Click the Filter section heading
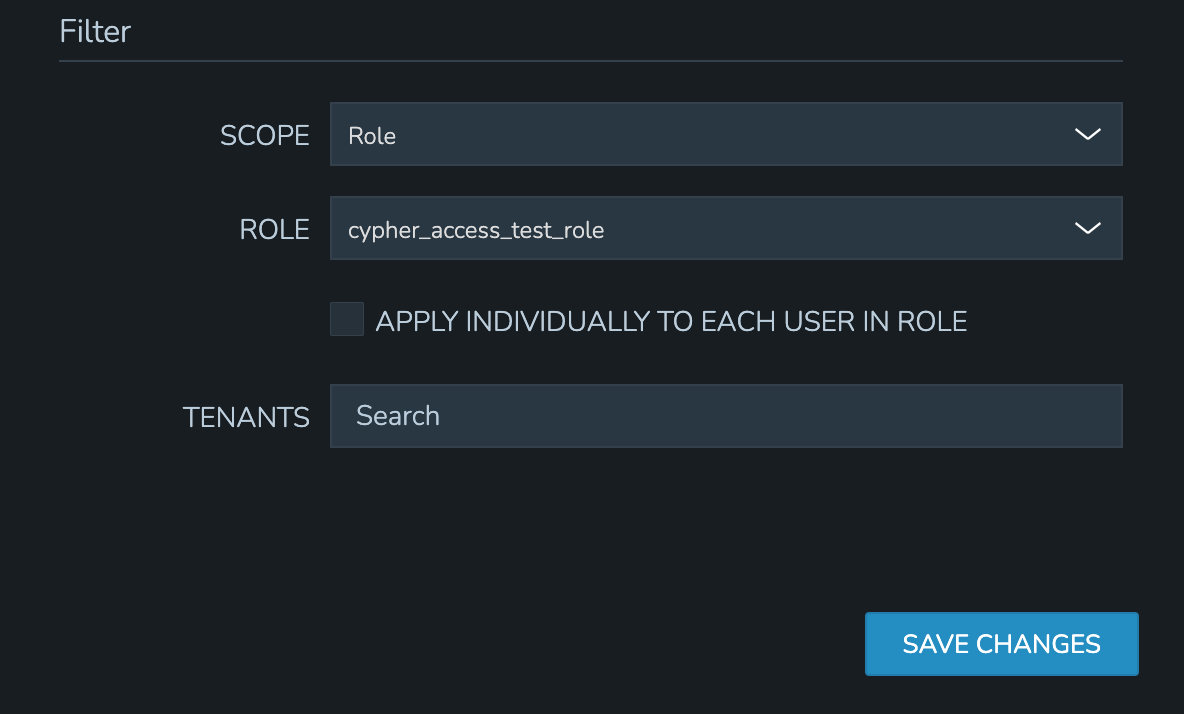 pyautogui.click(x=95, y=31)
